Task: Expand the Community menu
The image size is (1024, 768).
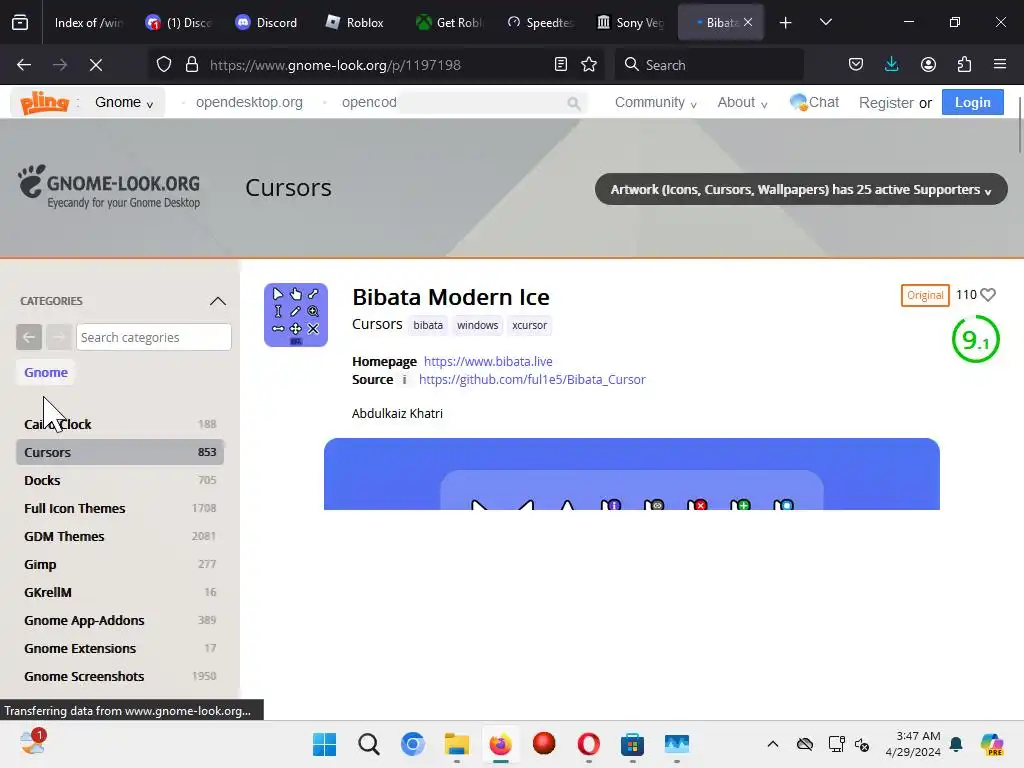Action: pyautogui.click(x=655, y=103)
